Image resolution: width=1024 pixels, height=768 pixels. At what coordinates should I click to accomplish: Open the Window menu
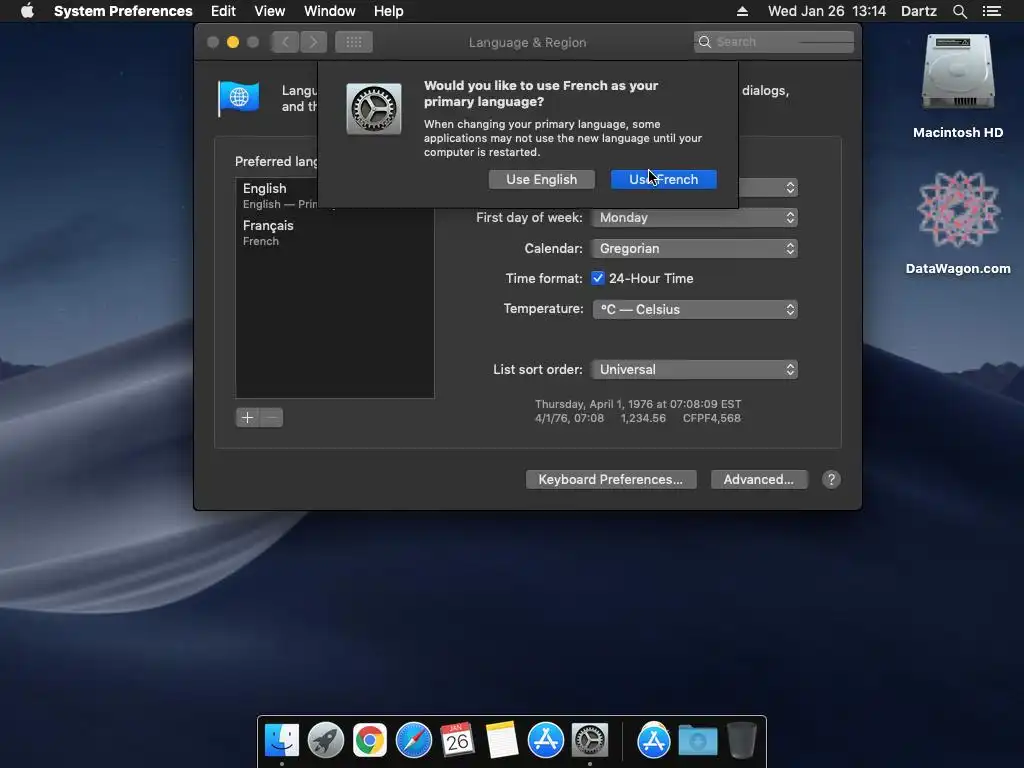click(330, 11)
